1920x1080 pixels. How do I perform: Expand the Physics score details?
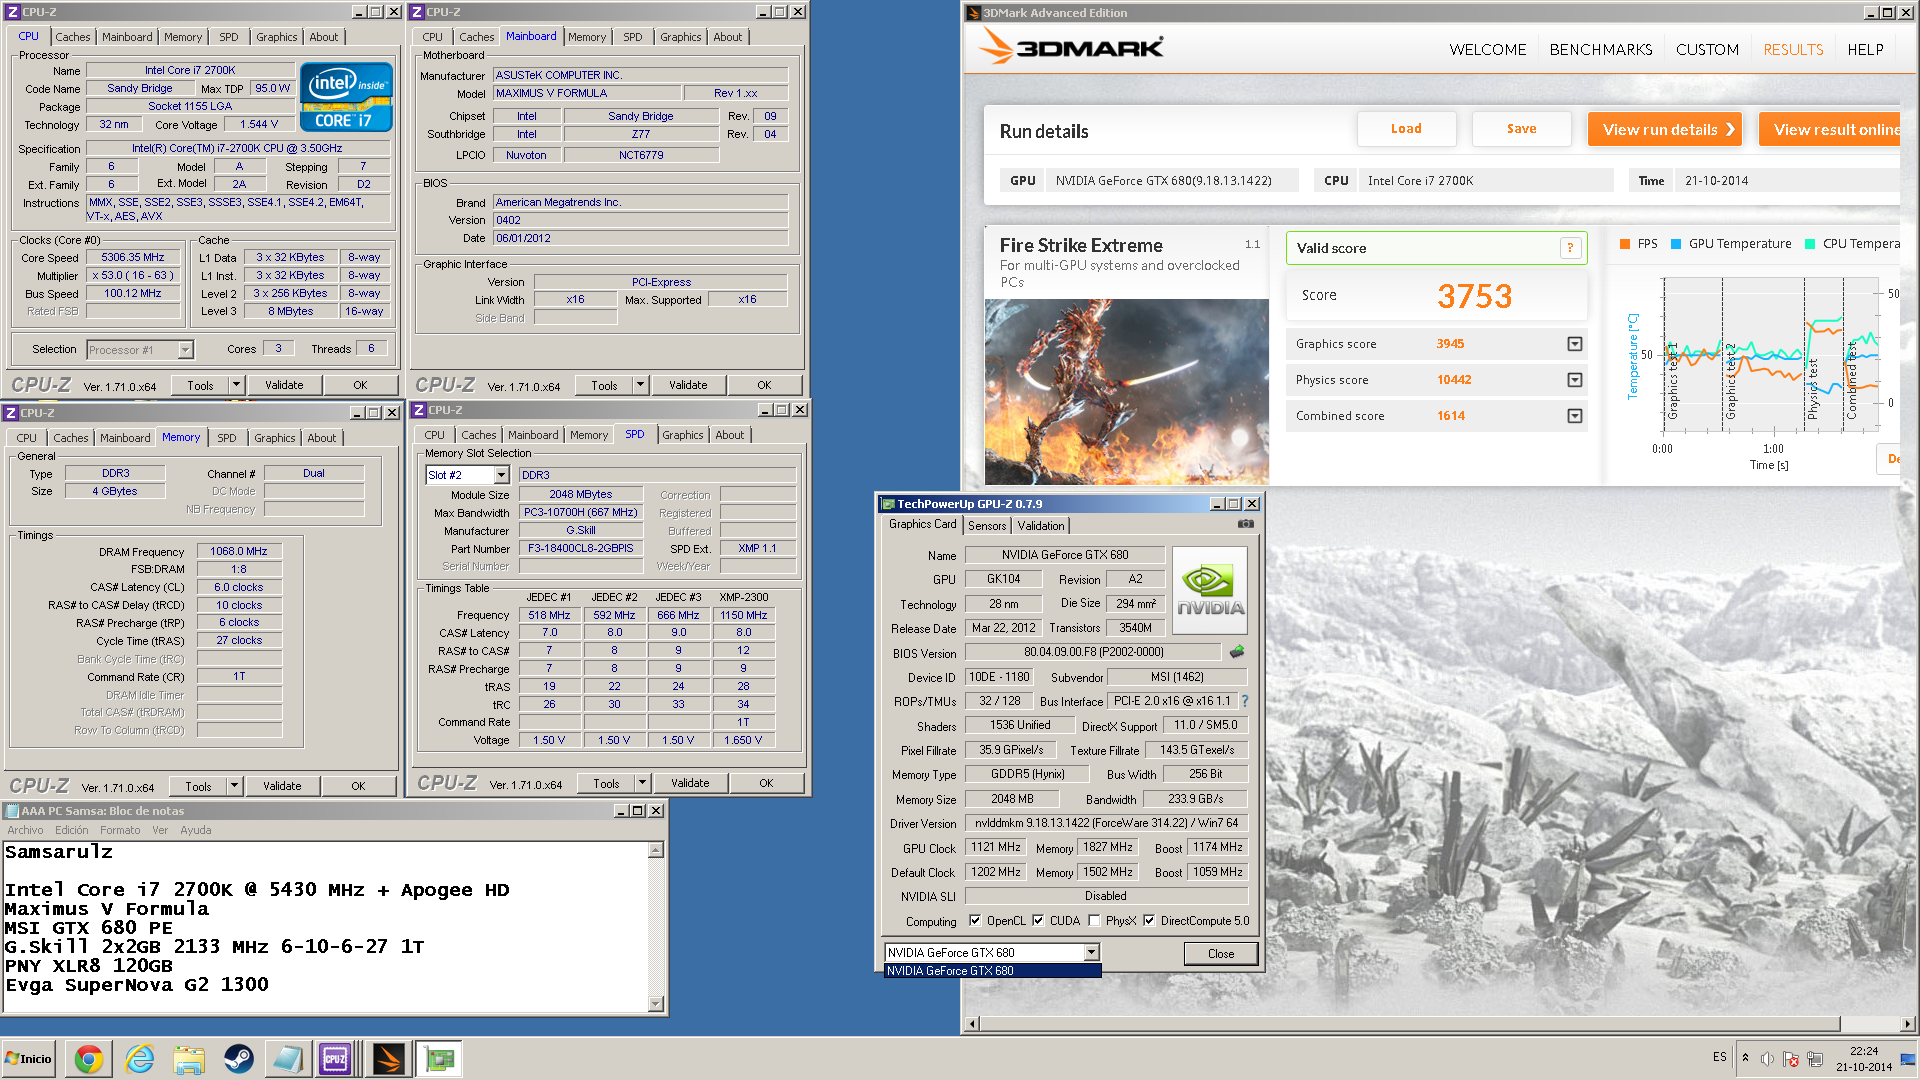click(x=1575, y=380)
